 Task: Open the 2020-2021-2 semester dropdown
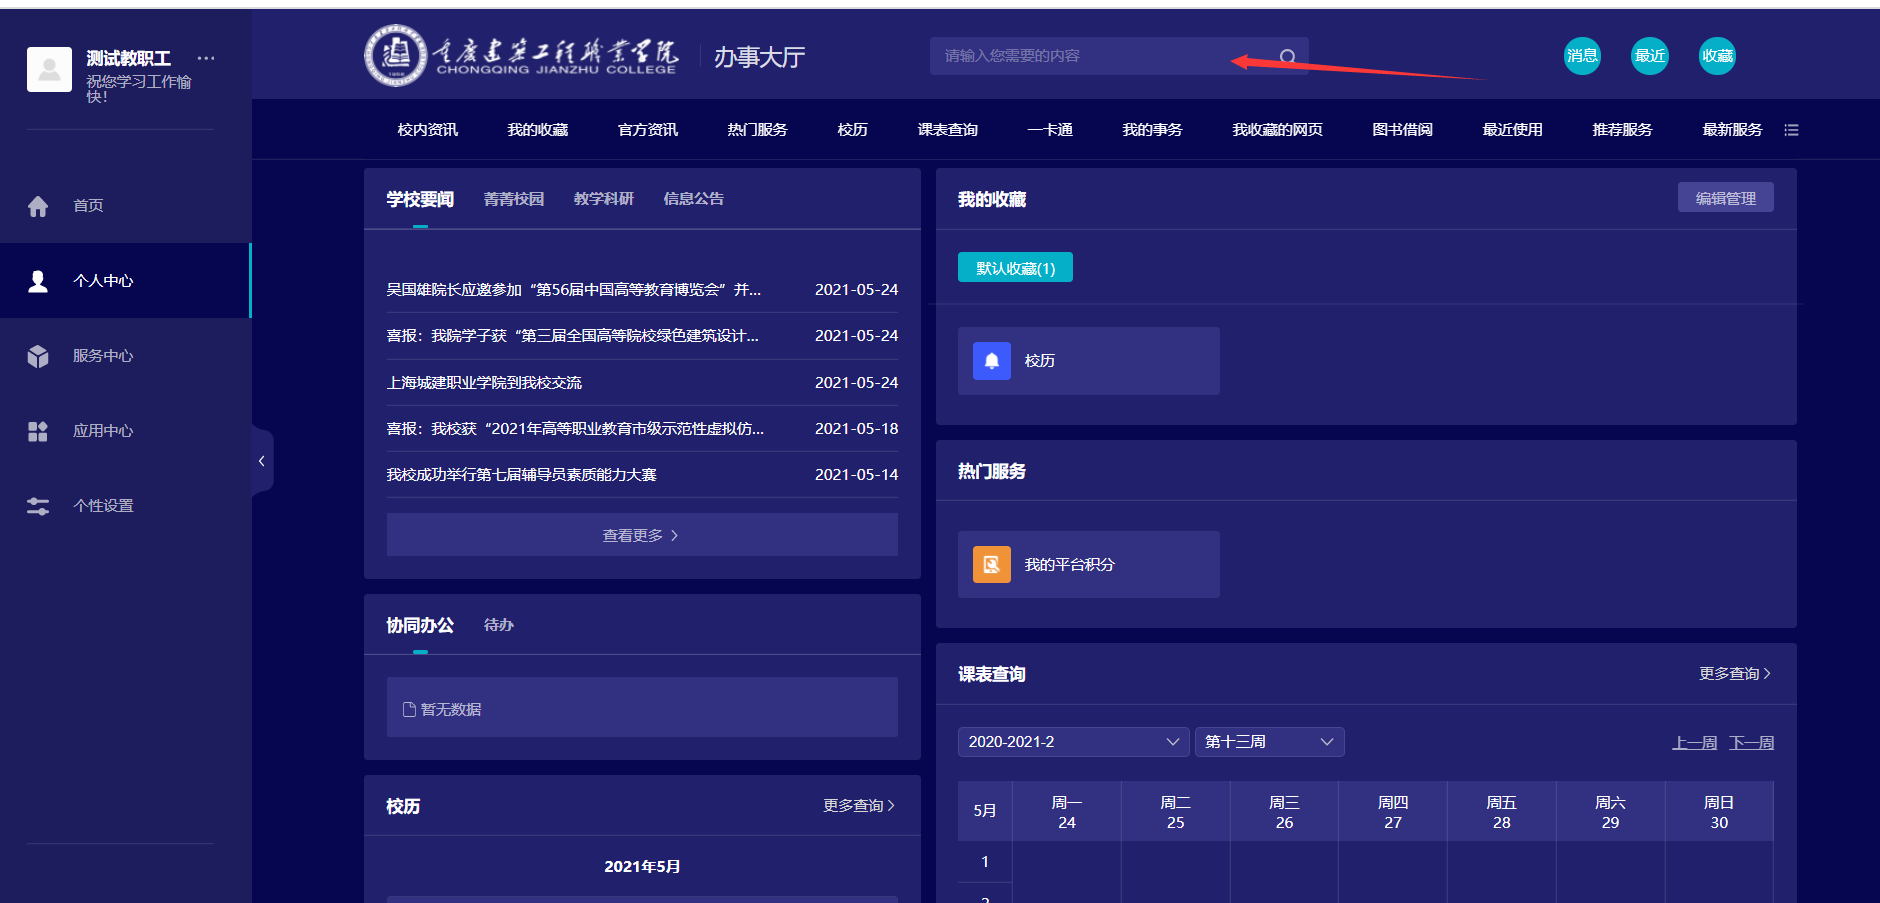1072,742
